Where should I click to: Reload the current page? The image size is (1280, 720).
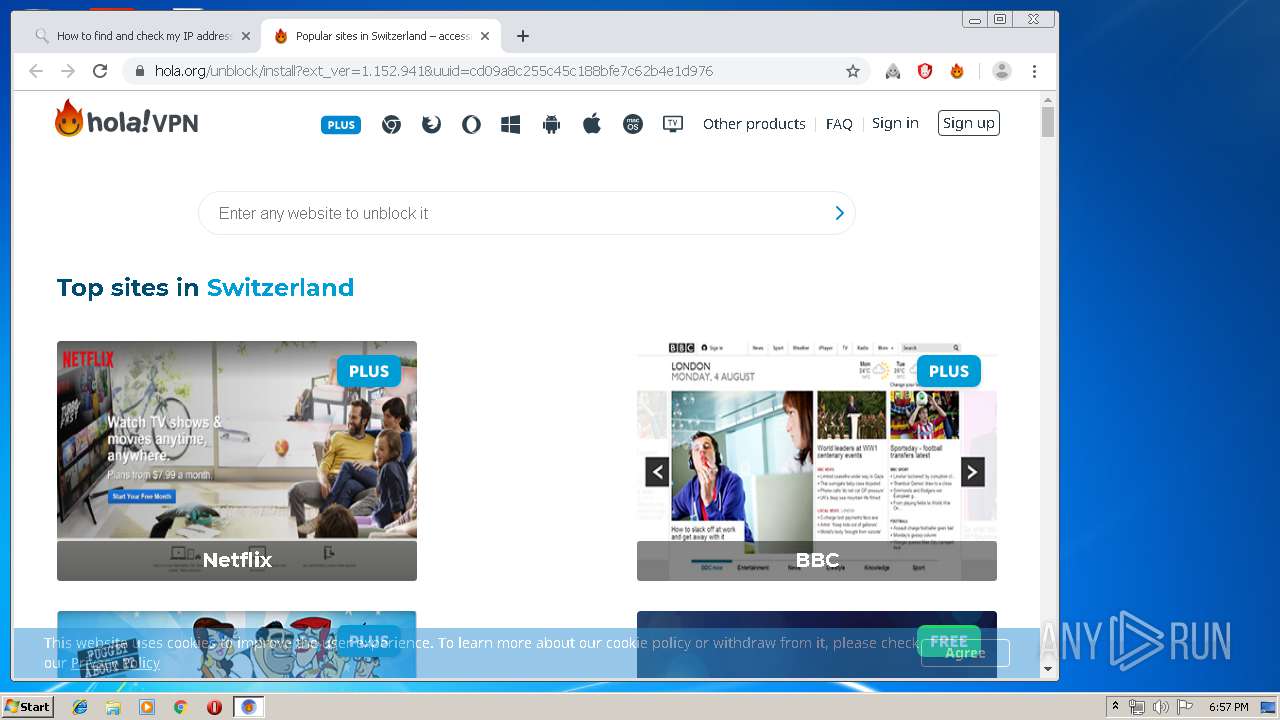click(x=100, y=71)
